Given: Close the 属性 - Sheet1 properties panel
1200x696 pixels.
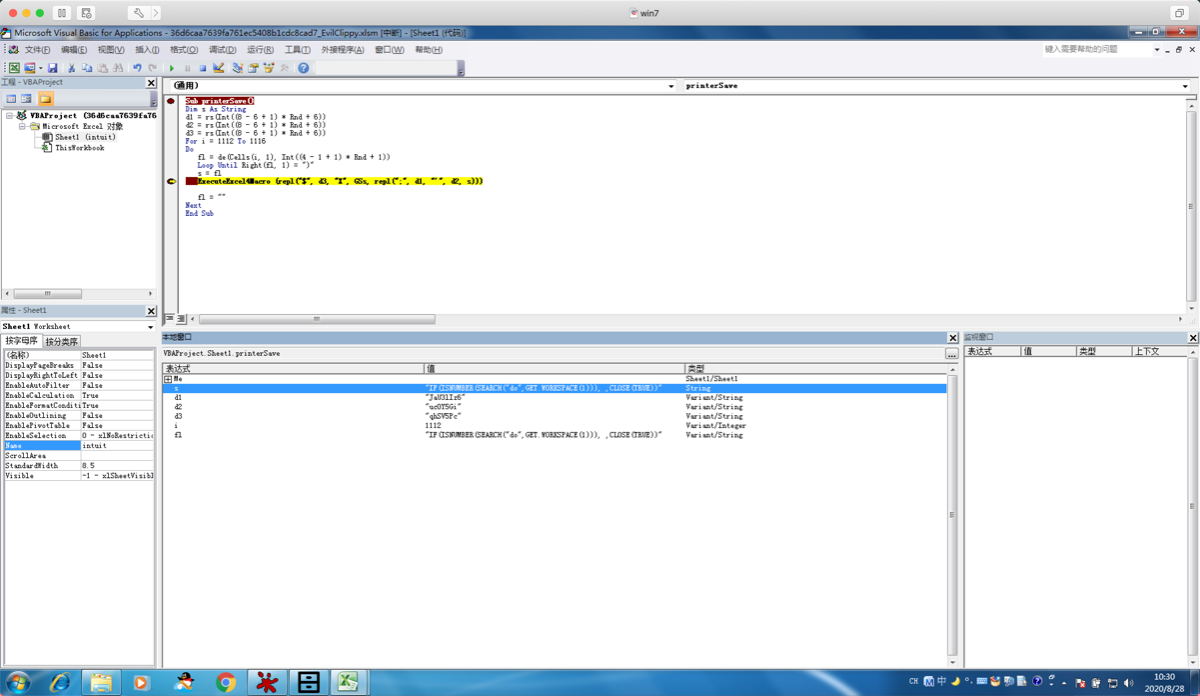Looking at the screenshot, I should coord(151,311).
